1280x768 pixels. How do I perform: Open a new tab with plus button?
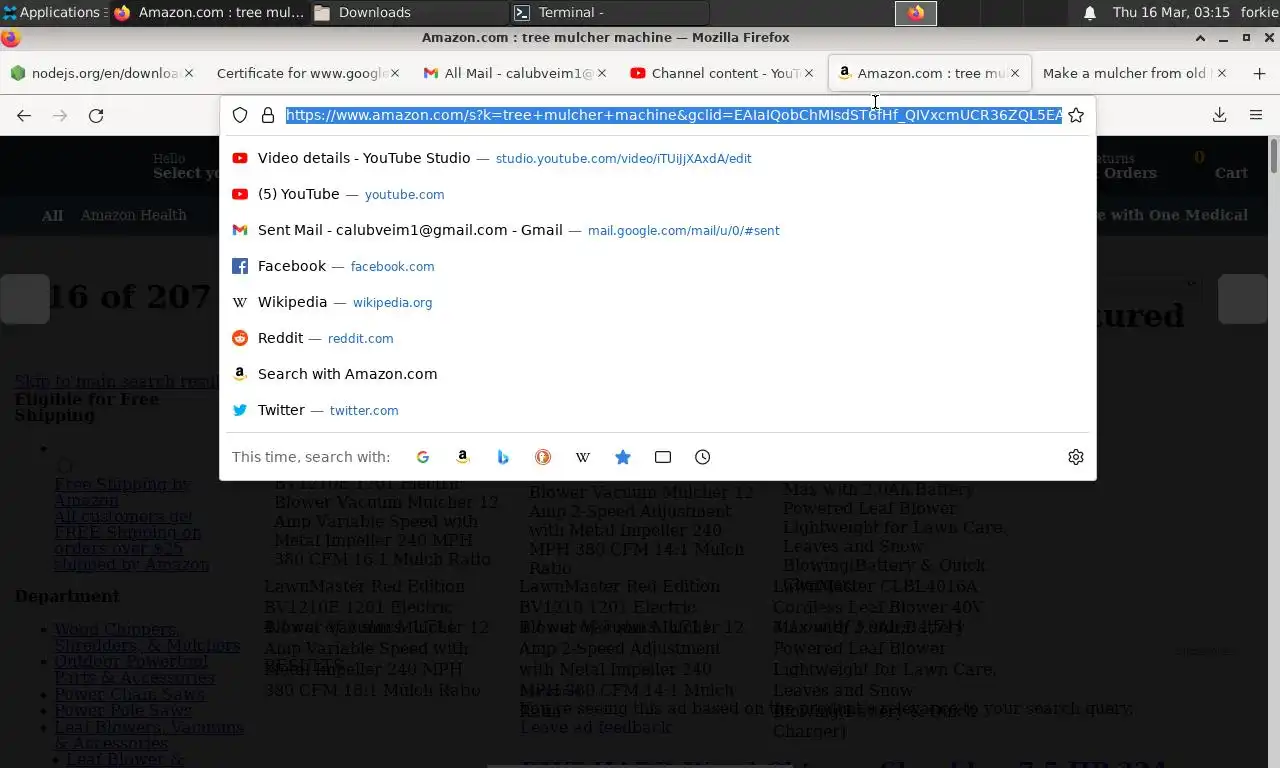pos(1259,73)
